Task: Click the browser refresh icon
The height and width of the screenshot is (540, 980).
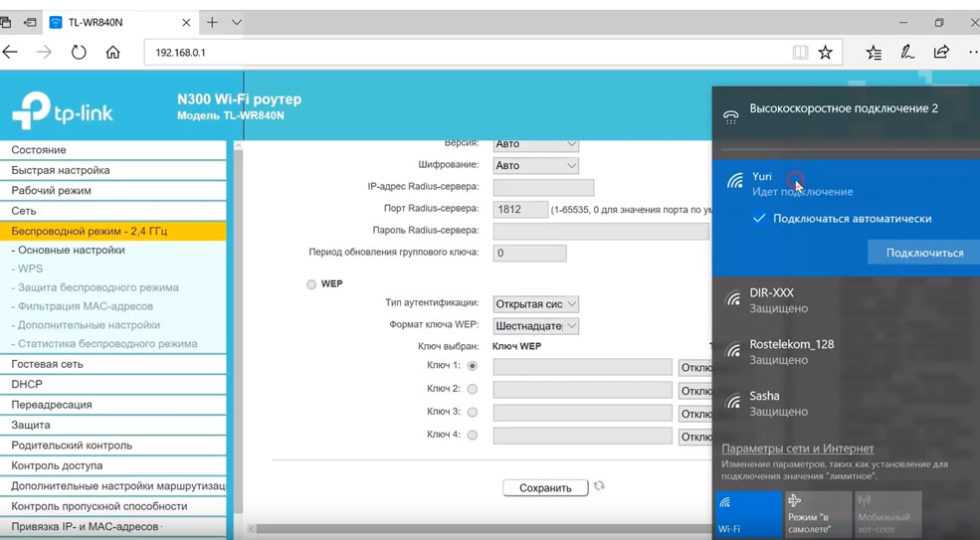Action: [79, 52]
